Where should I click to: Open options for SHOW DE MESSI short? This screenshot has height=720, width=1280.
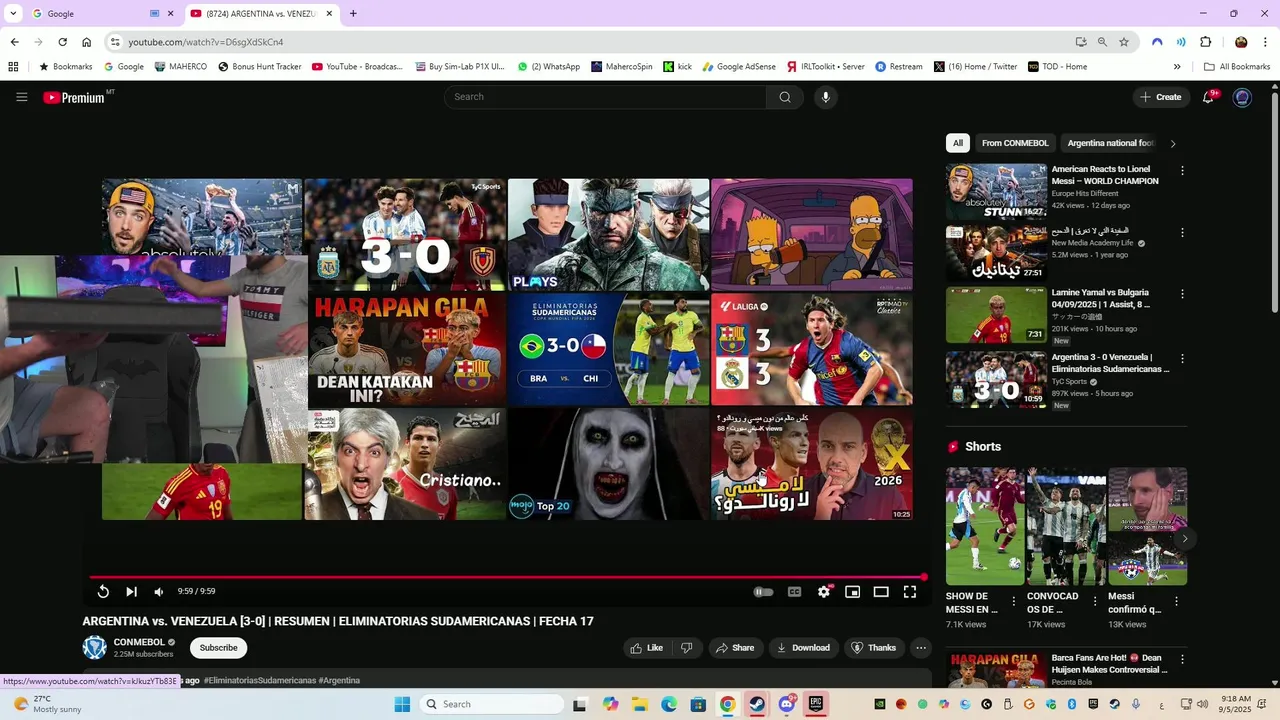pyautogui.click(x=1014, y=602)
